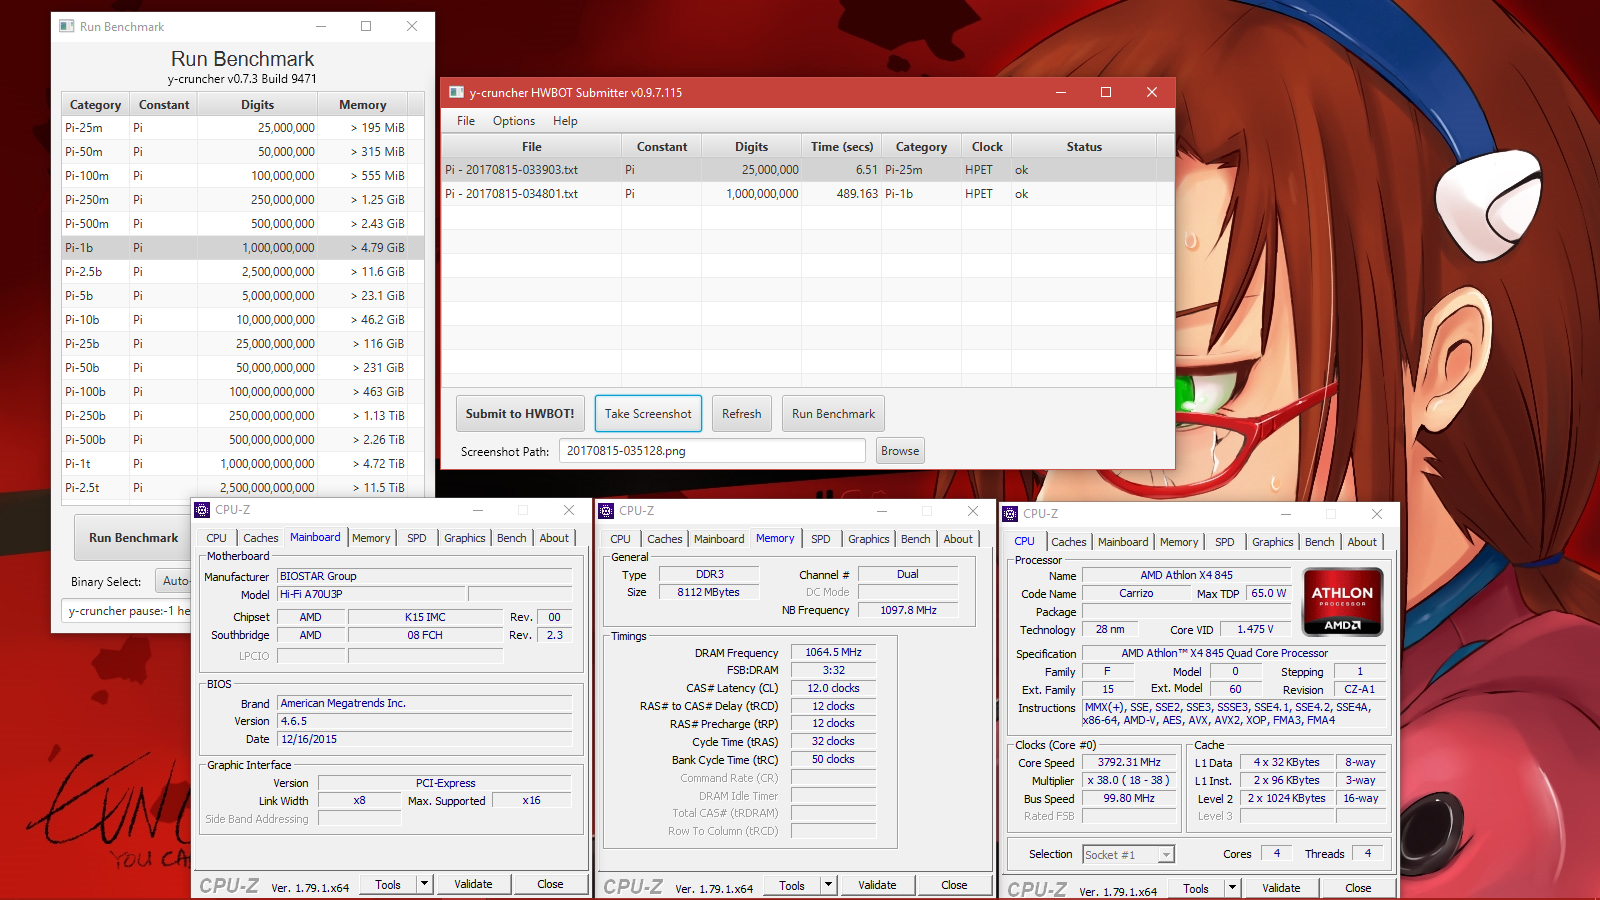Sort by Status column header
The image size is (1600, 900).
[1084, 147]
